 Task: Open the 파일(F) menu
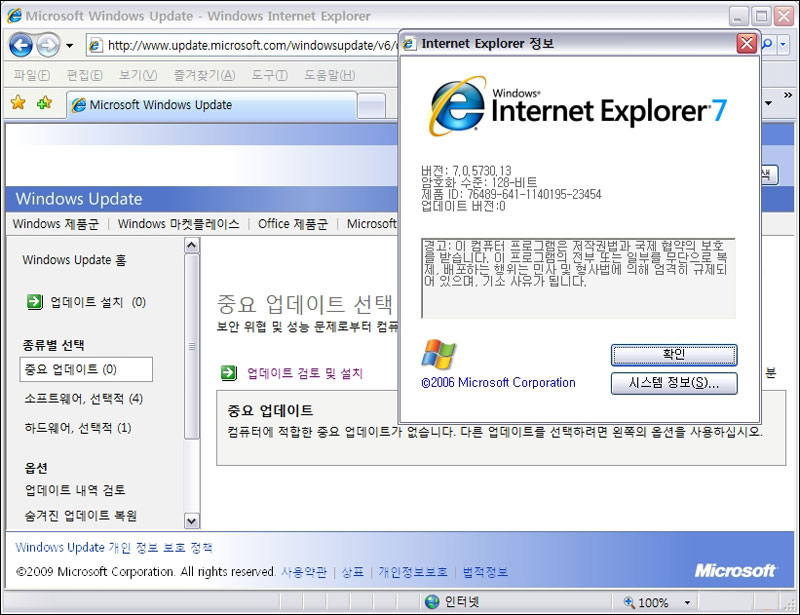tap(32, 75)
